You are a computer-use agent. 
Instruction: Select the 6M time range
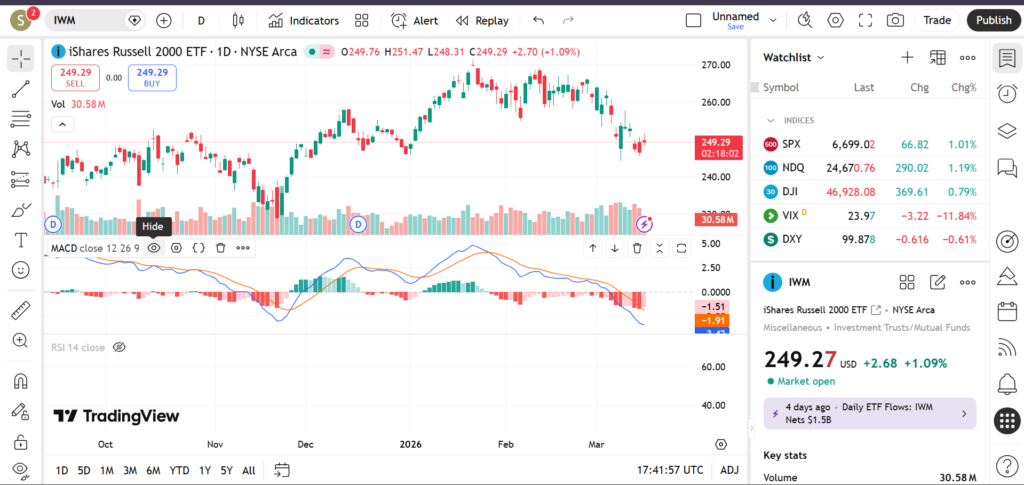(x=153, y=470)
